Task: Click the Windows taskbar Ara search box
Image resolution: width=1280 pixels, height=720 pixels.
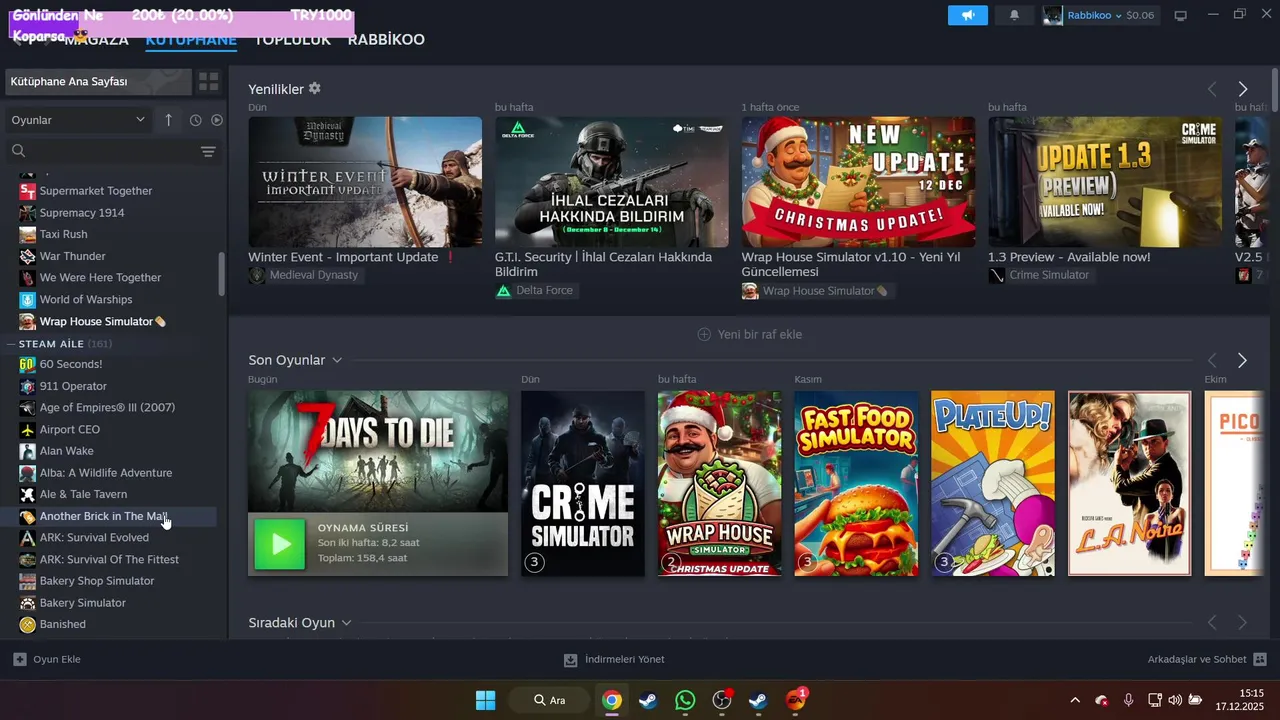Action: (549, 700)
